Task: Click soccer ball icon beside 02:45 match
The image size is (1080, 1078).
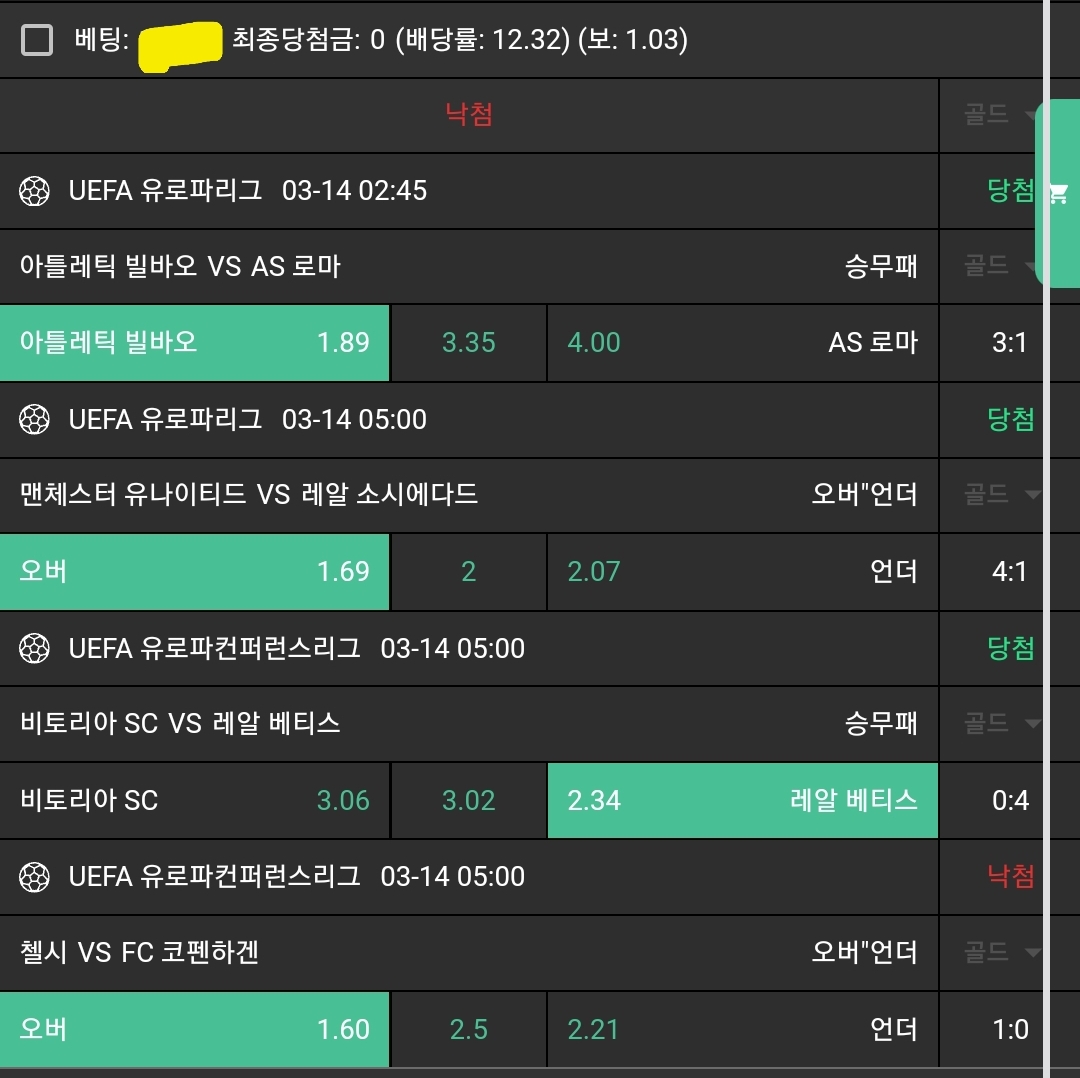Action: 35,191
